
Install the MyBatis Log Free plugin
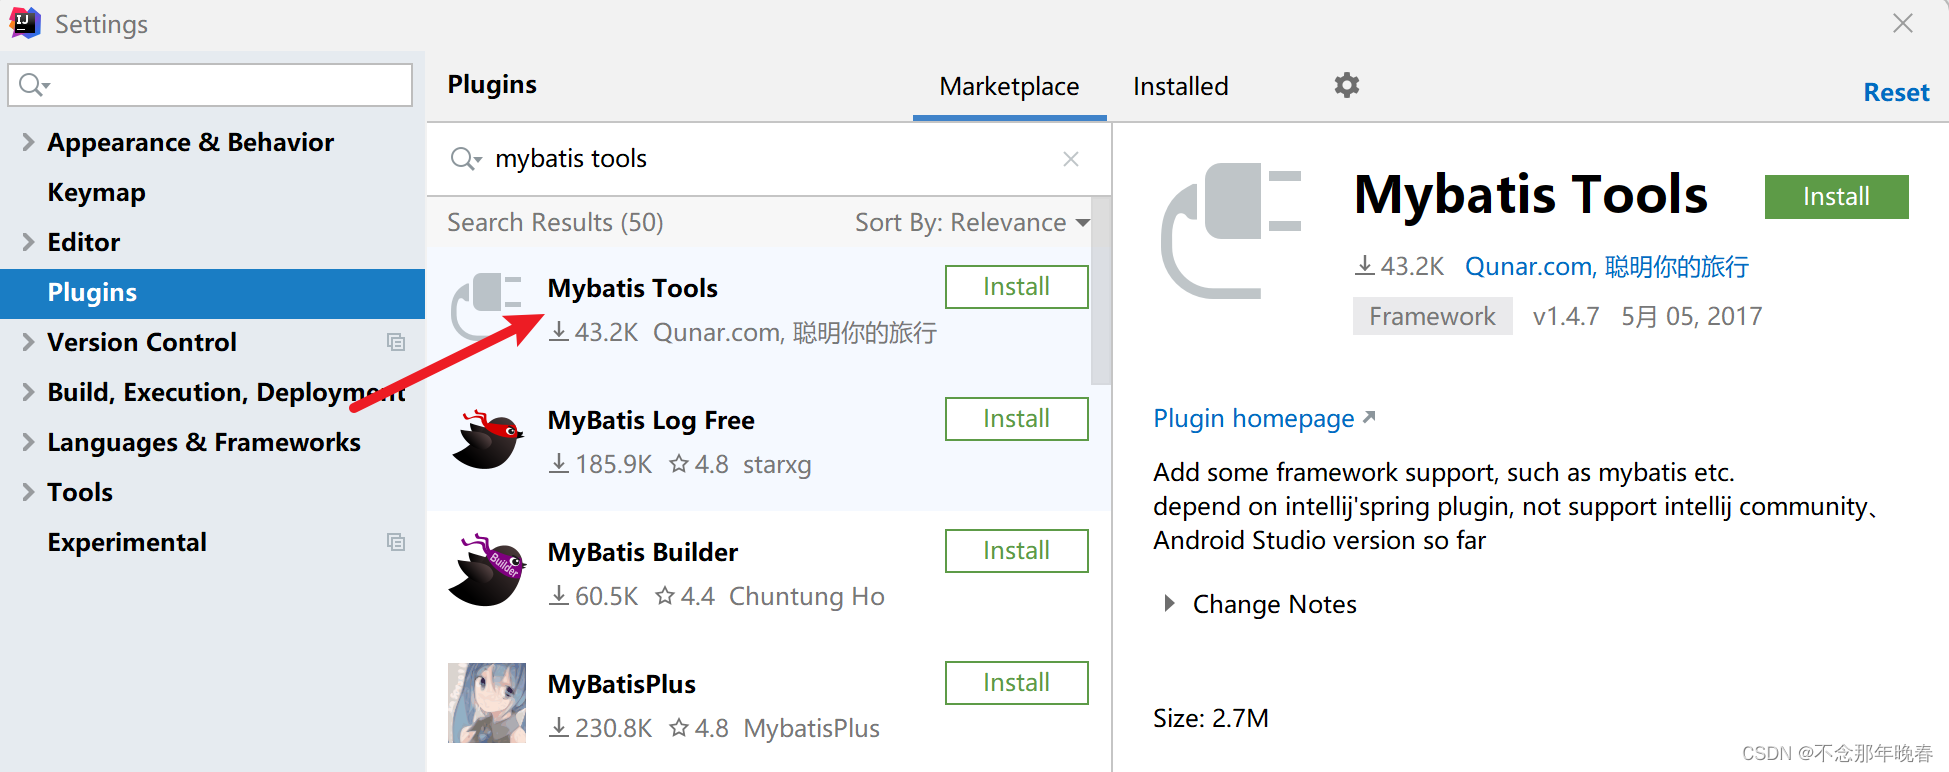click(x=1016, y=419)
